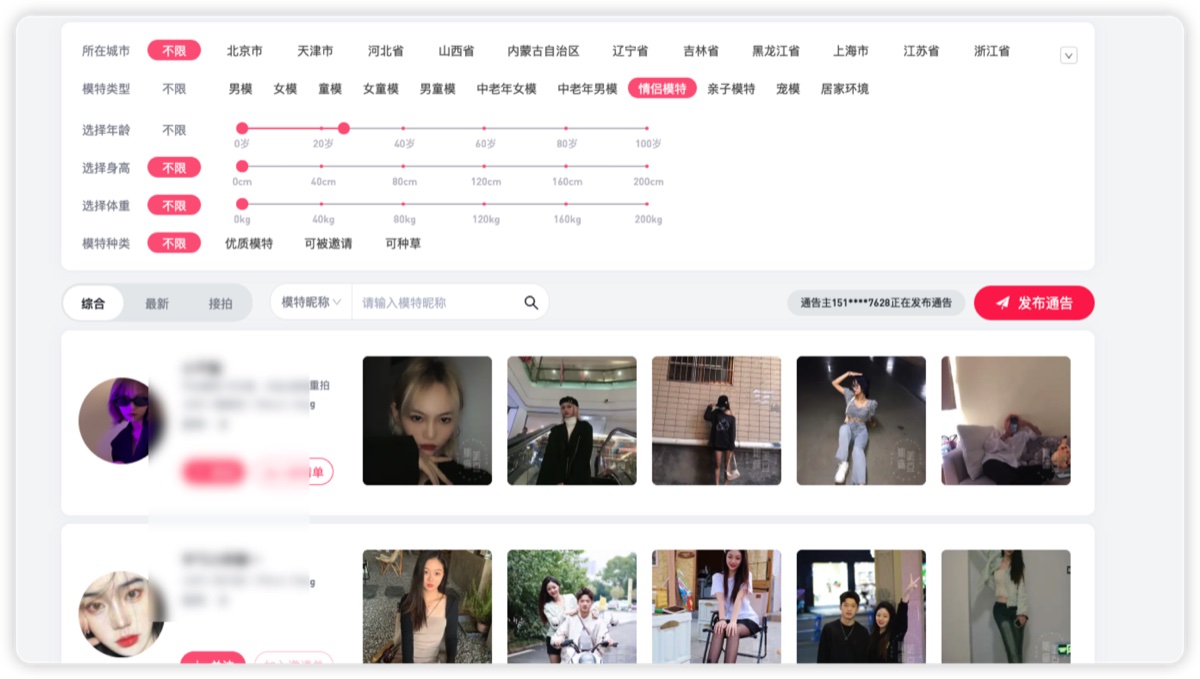Choose 吉林省 city filter
Image resolution: width=1200 pixels, height=679 pixels.
(x=701, y=50)
